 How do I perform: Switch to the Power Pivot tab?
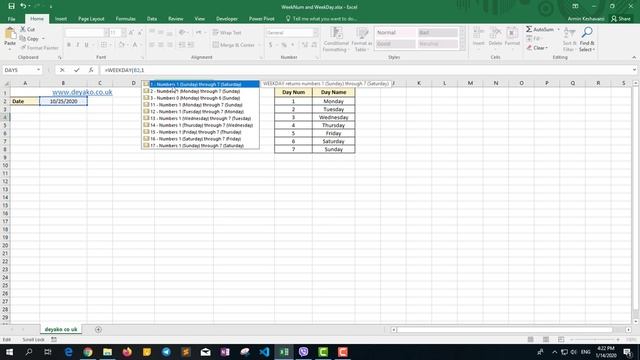[x=262, y=19]
